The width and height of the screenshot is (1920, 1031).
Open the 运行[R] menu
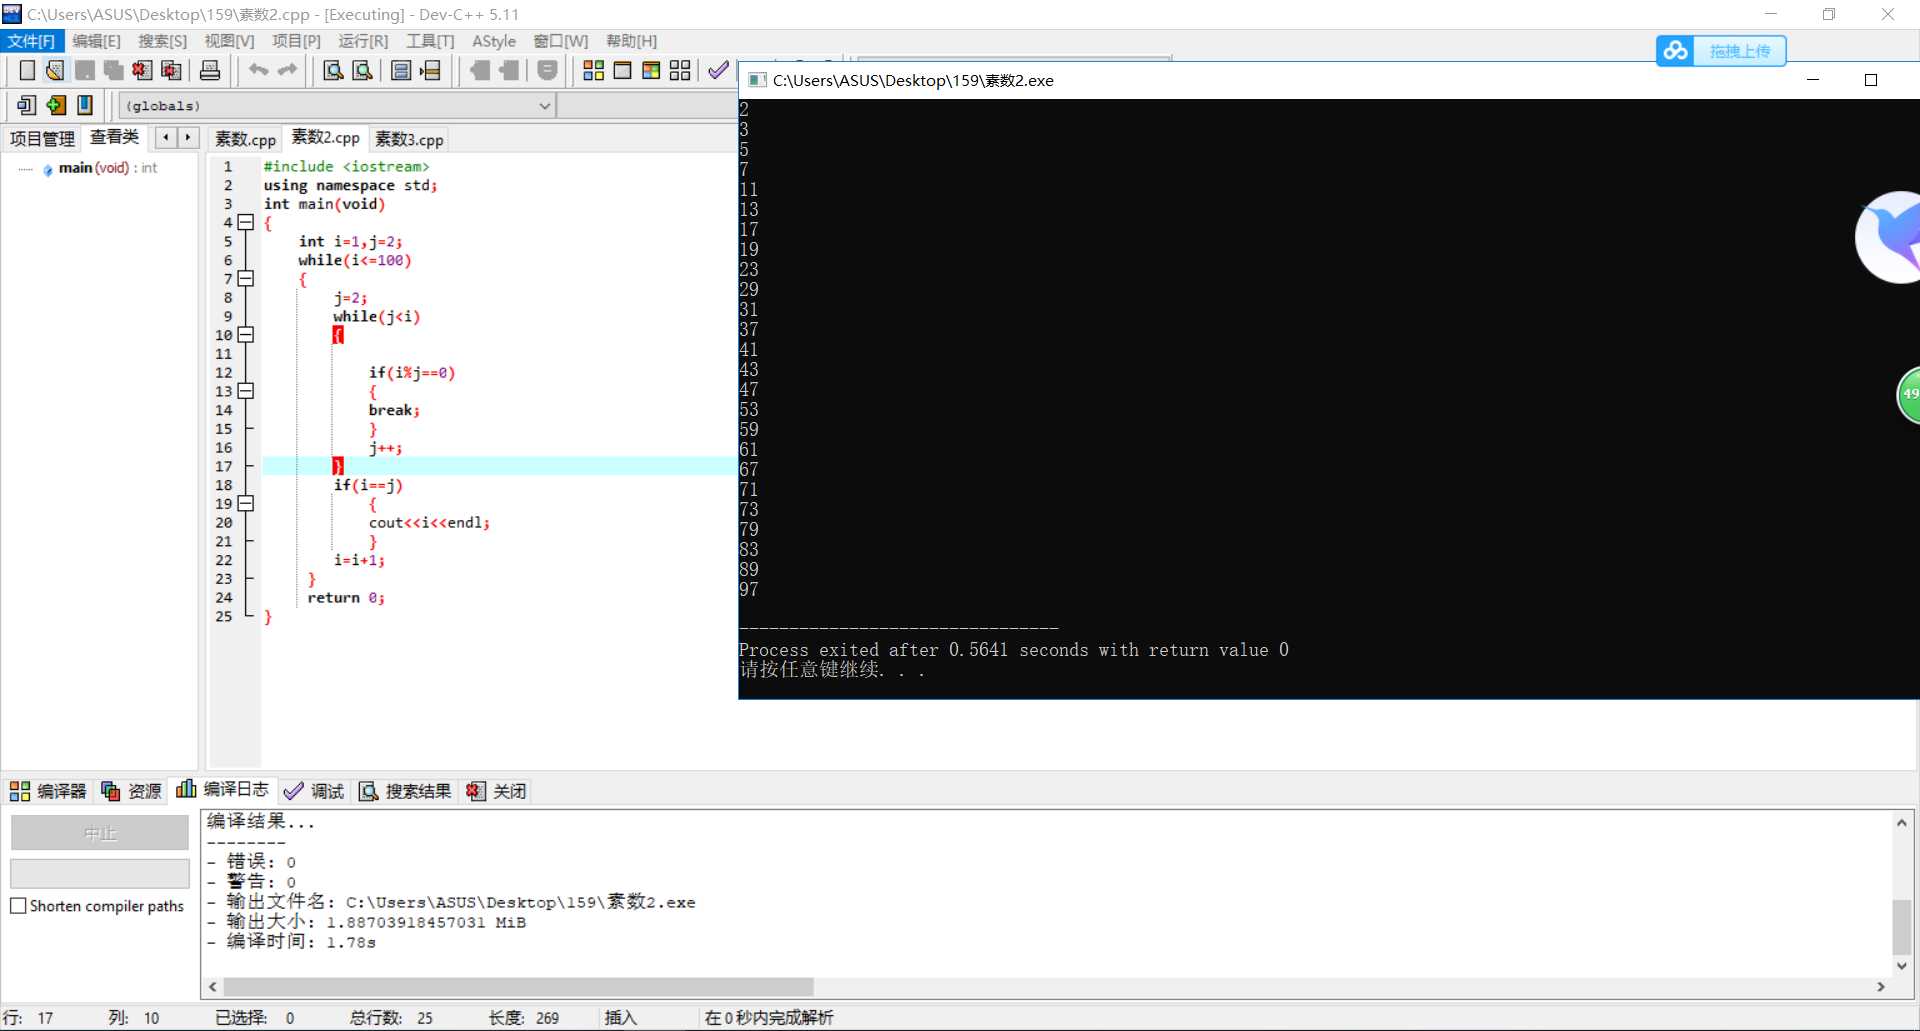coord(363,41)
